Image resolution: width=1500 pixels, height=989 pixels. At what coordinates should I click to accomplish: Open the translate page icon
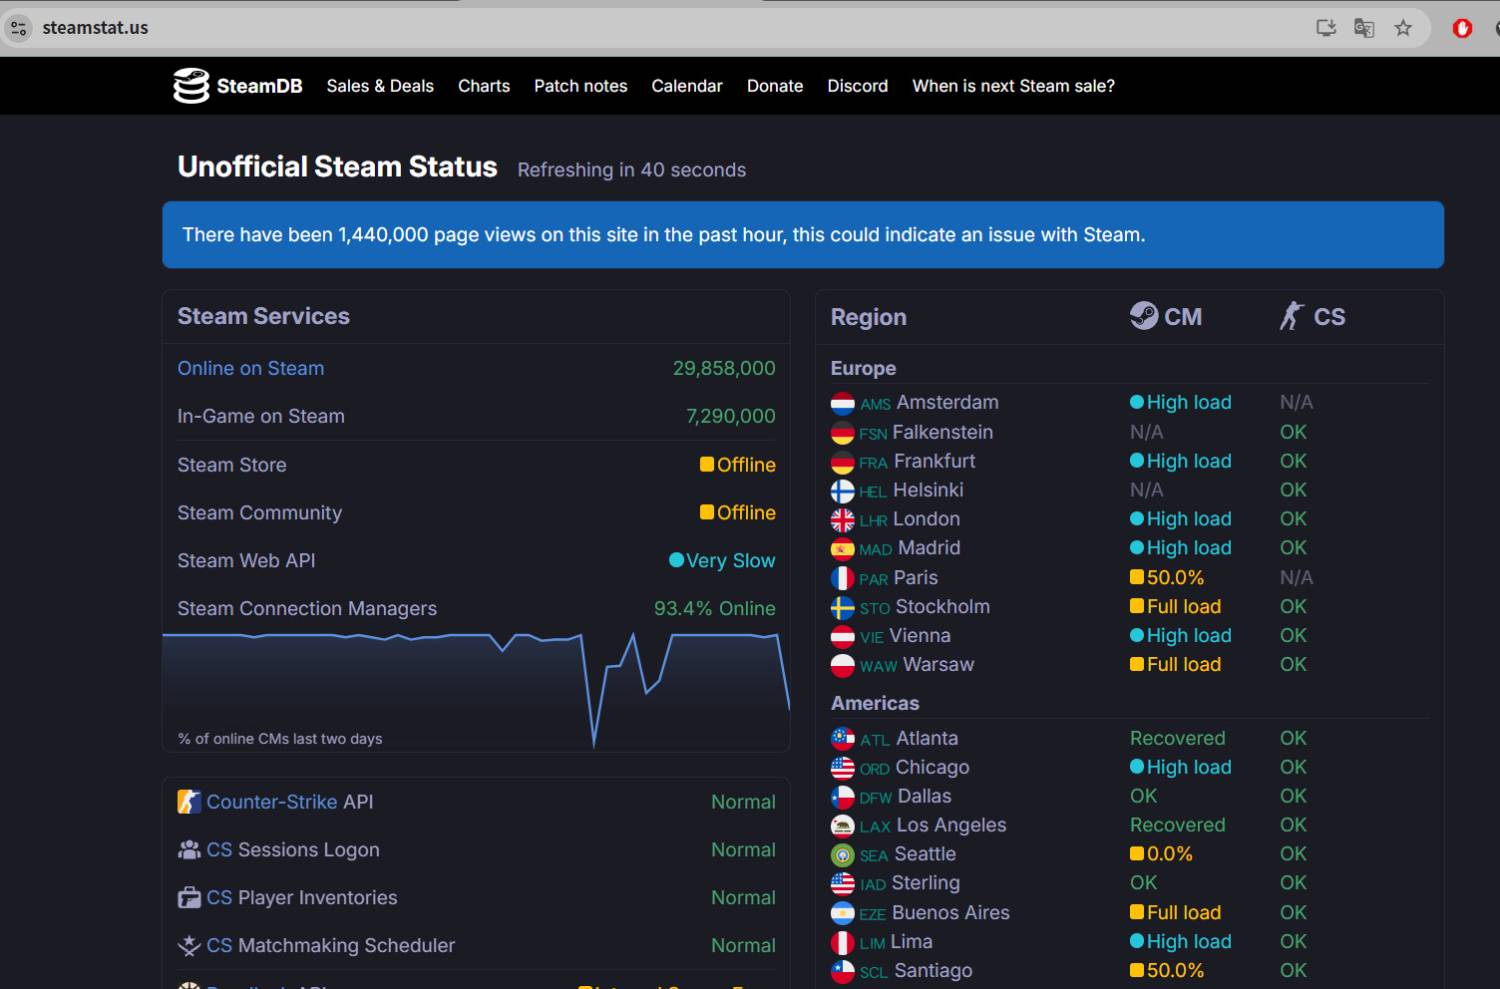[x=1364, y=28]
